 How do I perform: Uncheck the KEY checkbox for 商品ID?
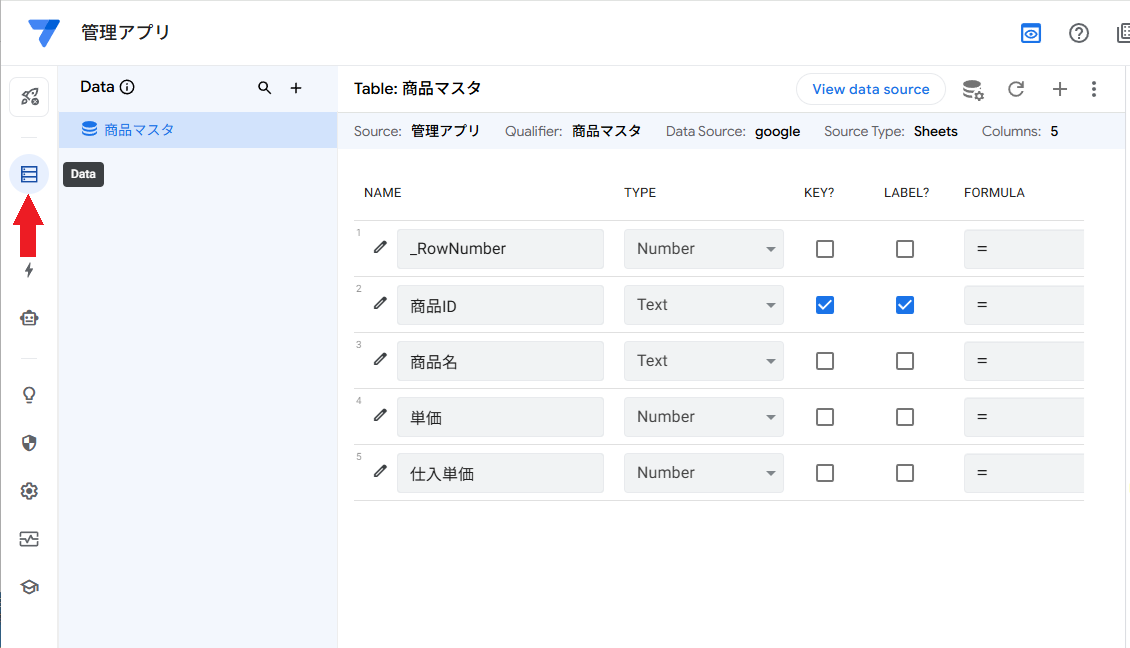click(x=825, y=305)
